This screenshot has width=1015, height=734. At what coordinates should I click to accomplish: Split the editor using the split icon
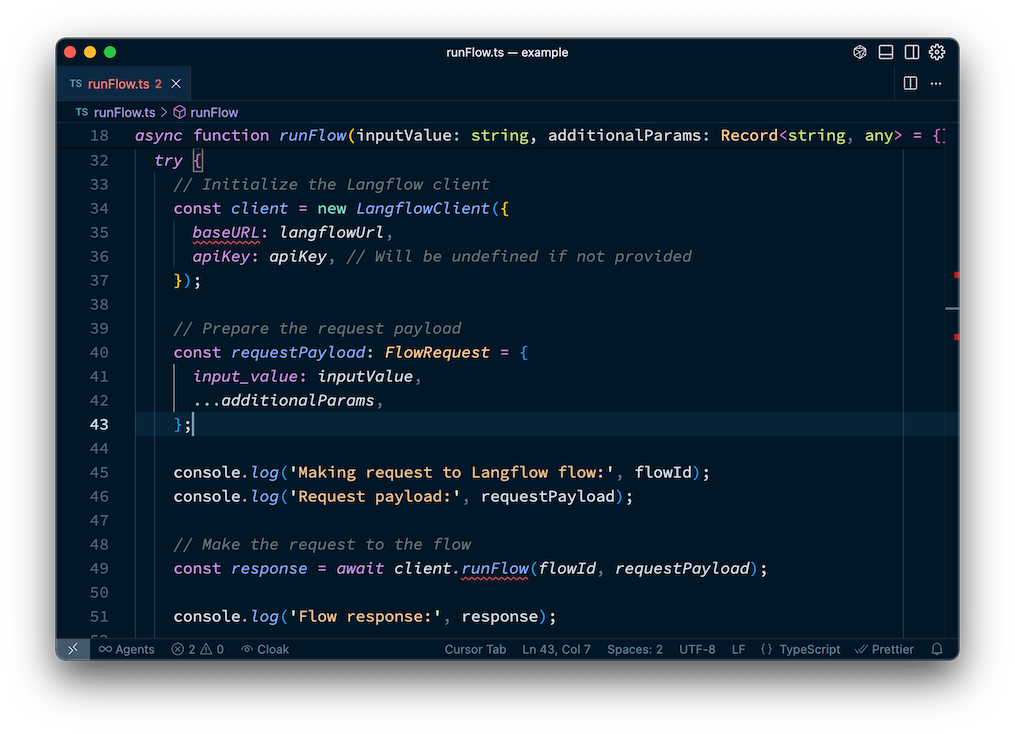coord(909,83)
